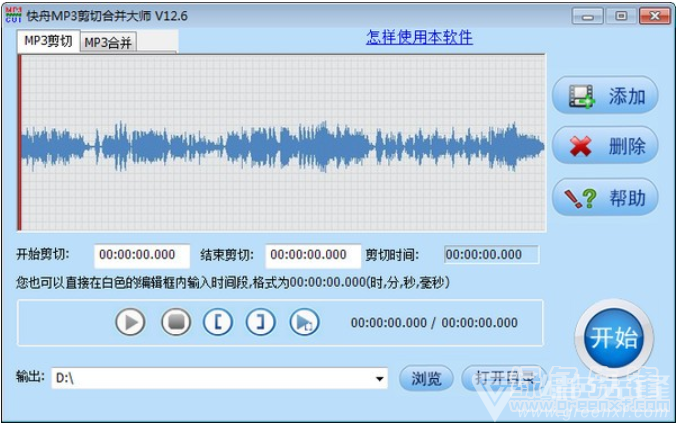The width and height of the screenshot is (679, 426).
Task: Click the middle of the audio waveform
Action: coord(282,147)
